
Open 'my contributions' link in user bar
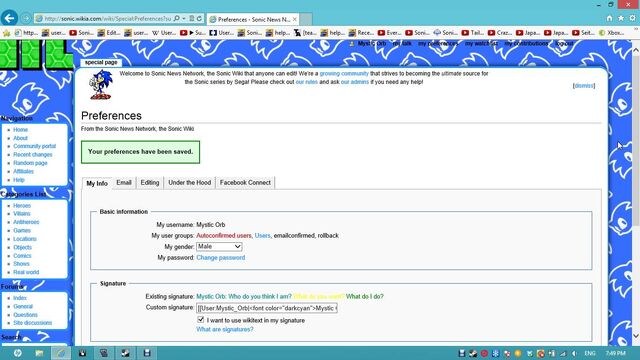(526, 43)
